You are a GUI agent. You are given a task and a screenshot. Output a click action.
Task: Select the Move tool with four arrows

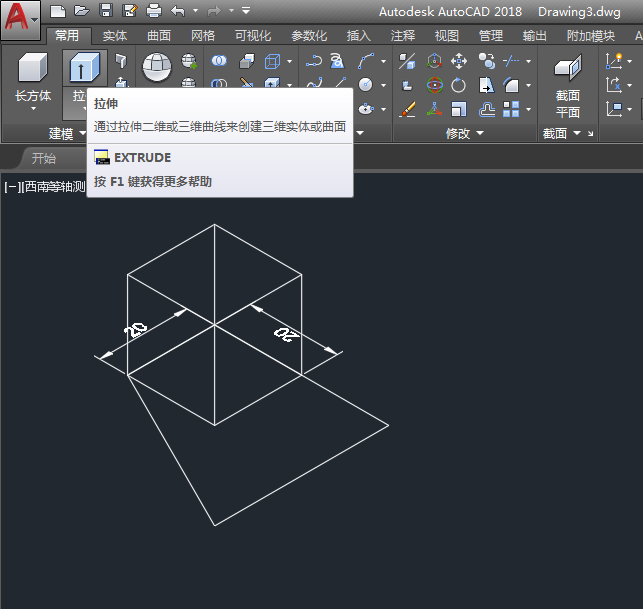point(459,62)
